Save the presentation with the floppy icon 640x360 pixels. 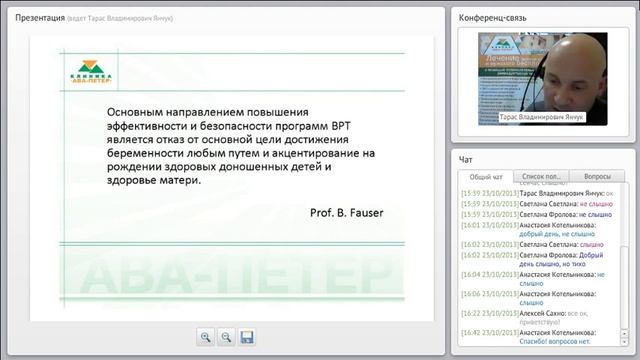click(247, 337)
